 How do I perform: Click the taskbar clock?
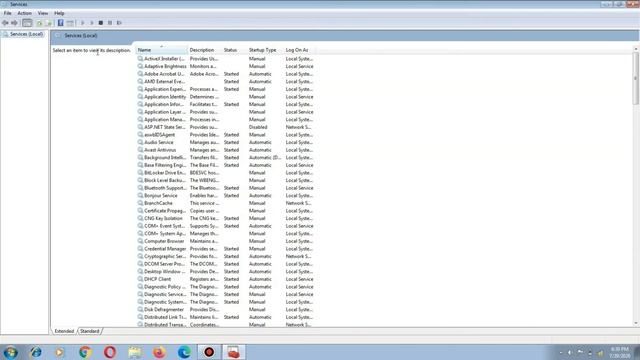click(620, 352)
